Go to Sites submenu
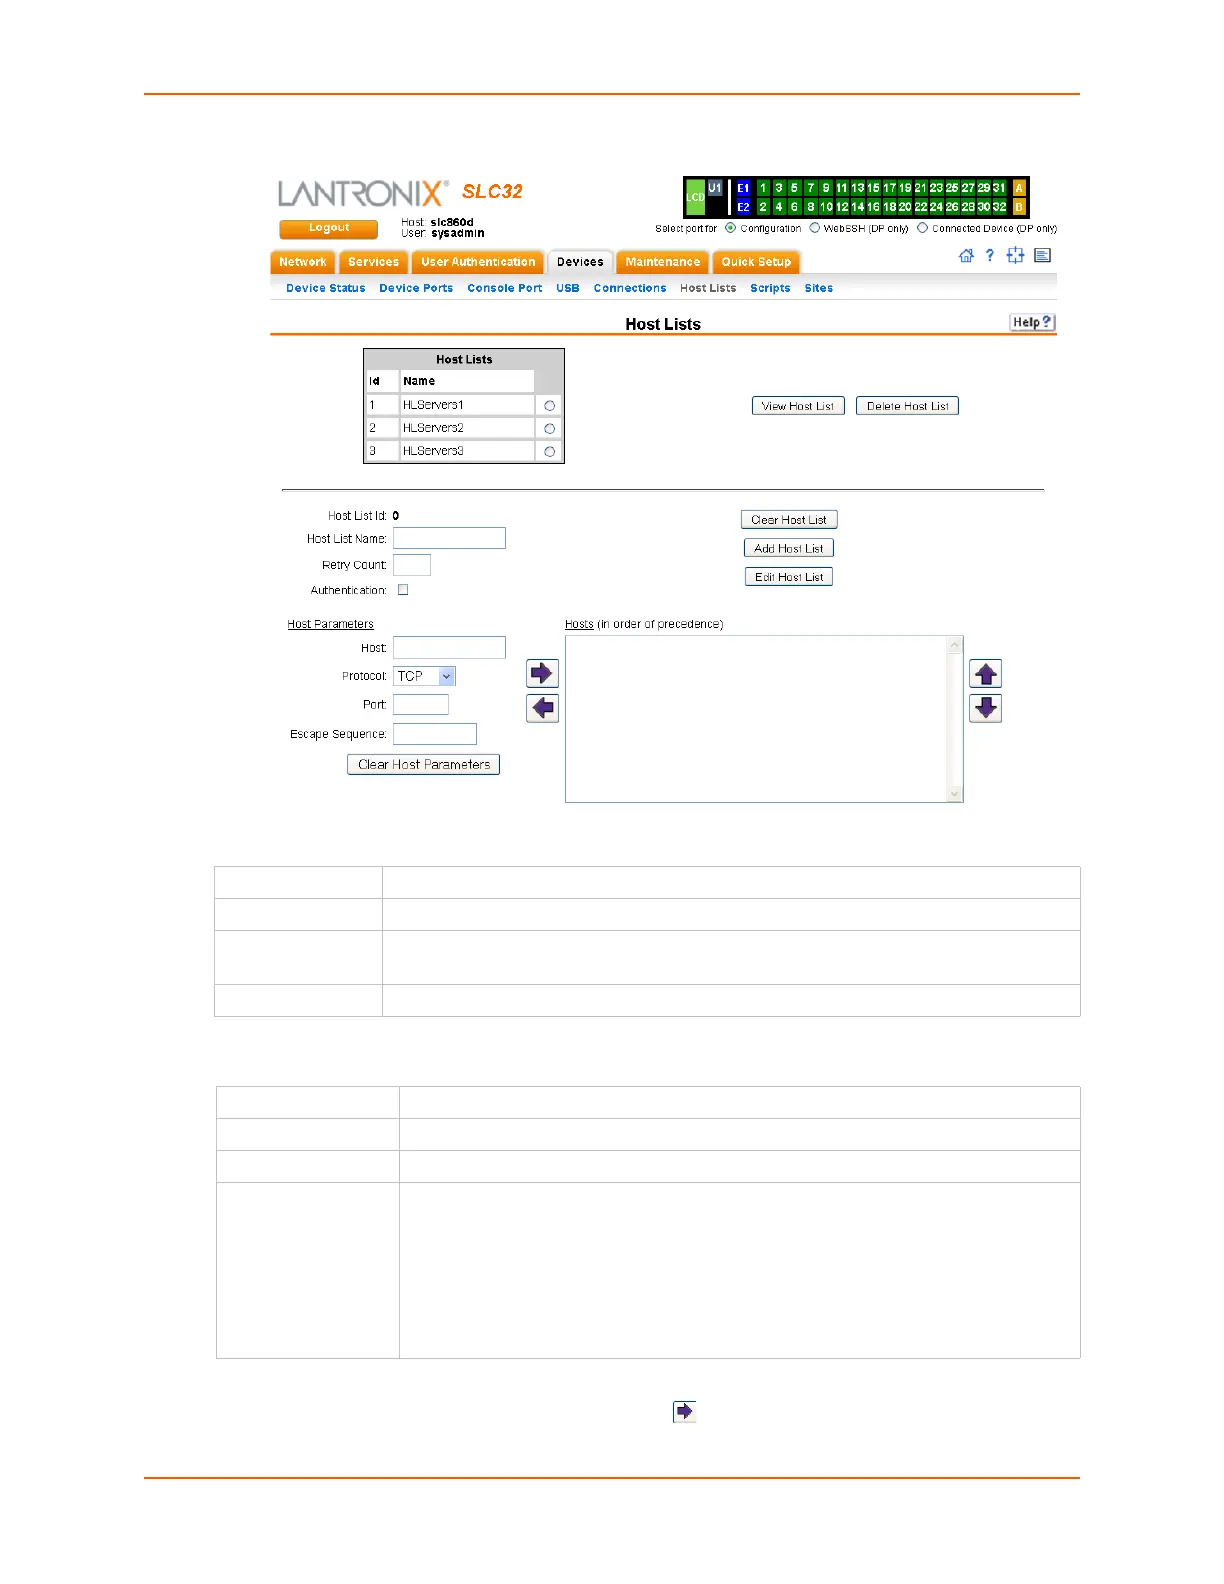1224x1584 pixels. (819, 288)
